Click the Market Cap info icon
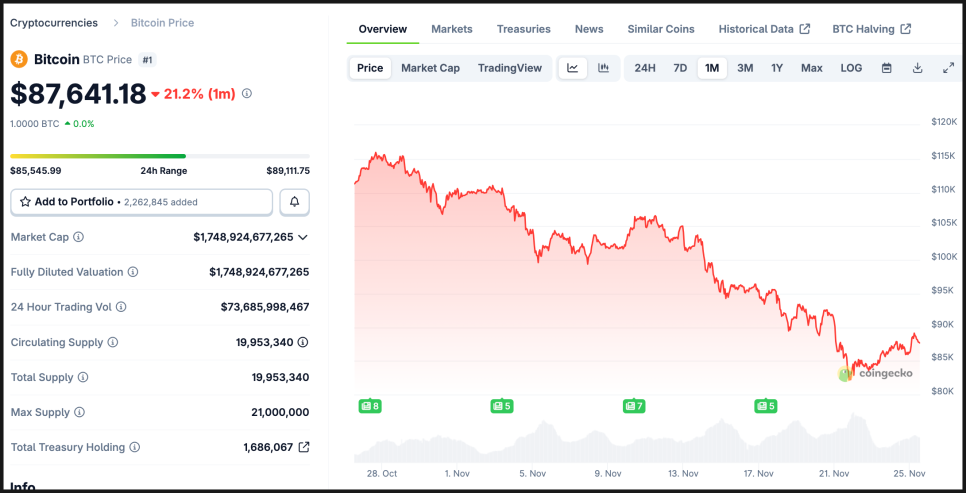Screen dimensions: 966x493 (79, 237)
